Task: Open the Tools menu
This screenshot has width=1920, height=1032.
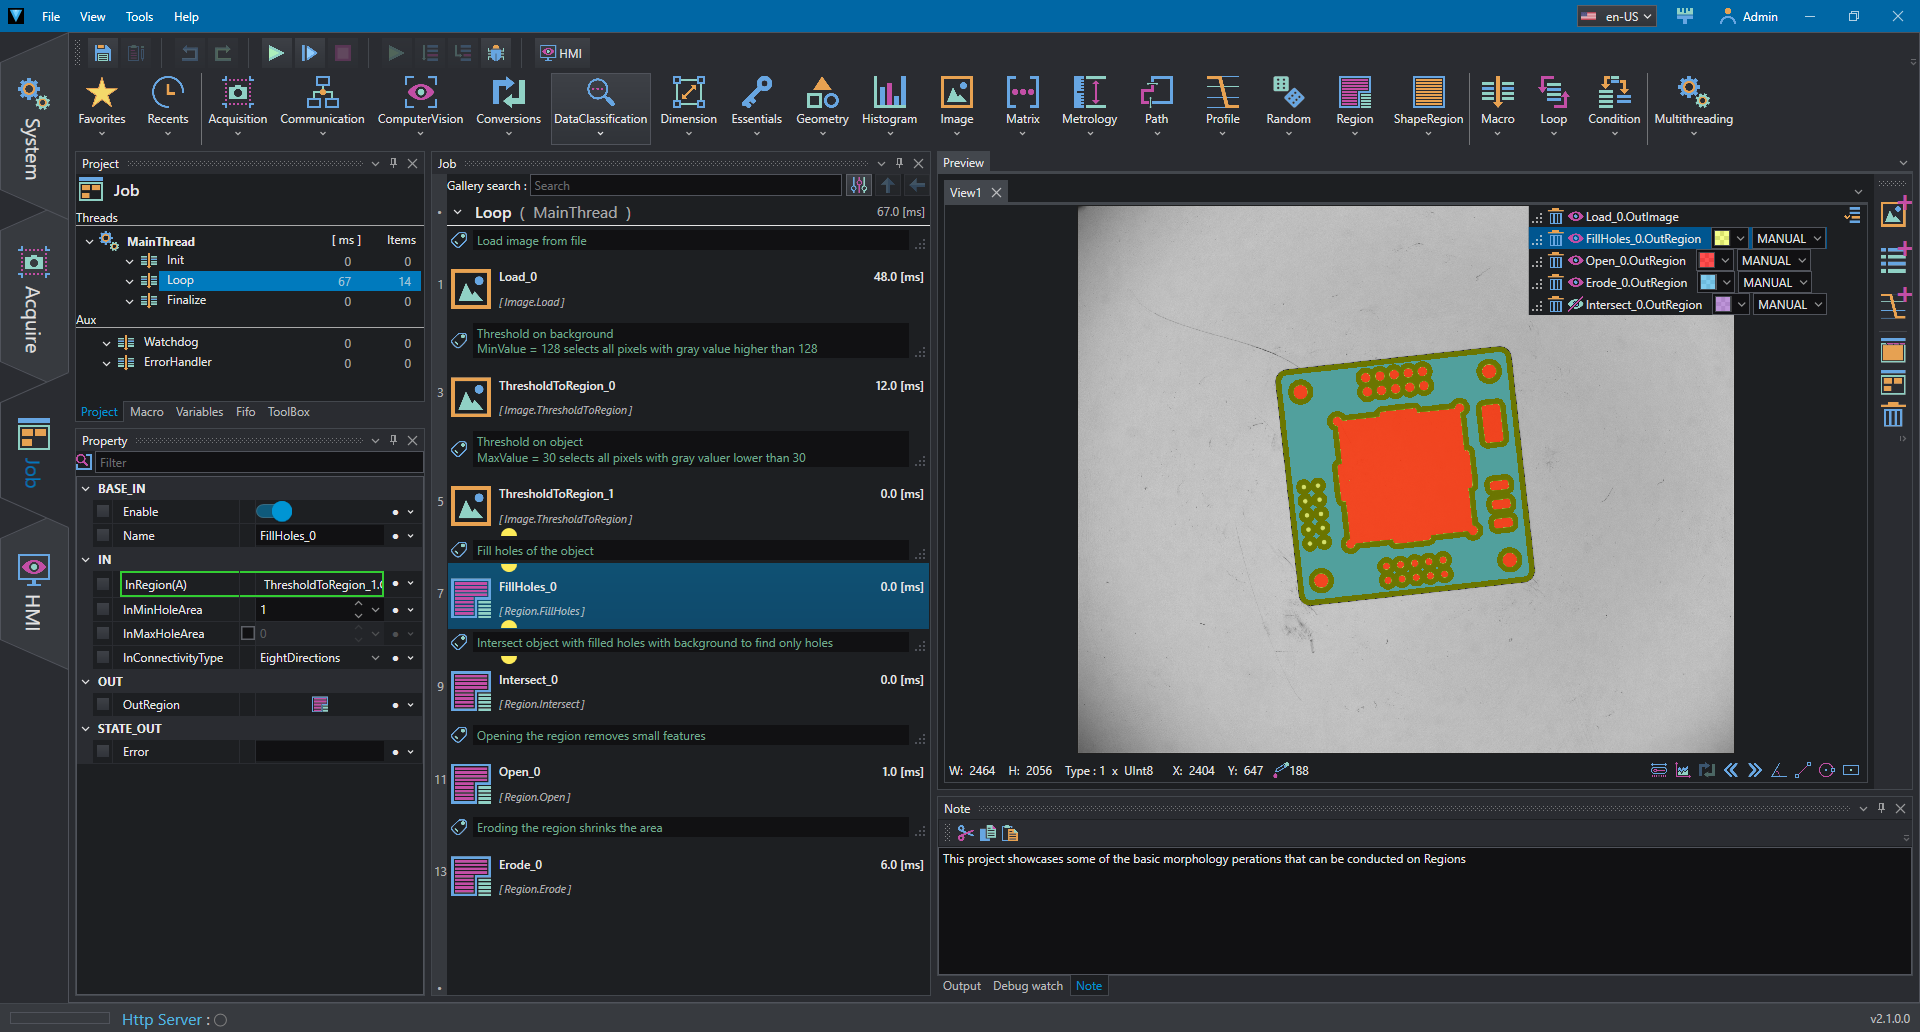Action: coord(139,17)
